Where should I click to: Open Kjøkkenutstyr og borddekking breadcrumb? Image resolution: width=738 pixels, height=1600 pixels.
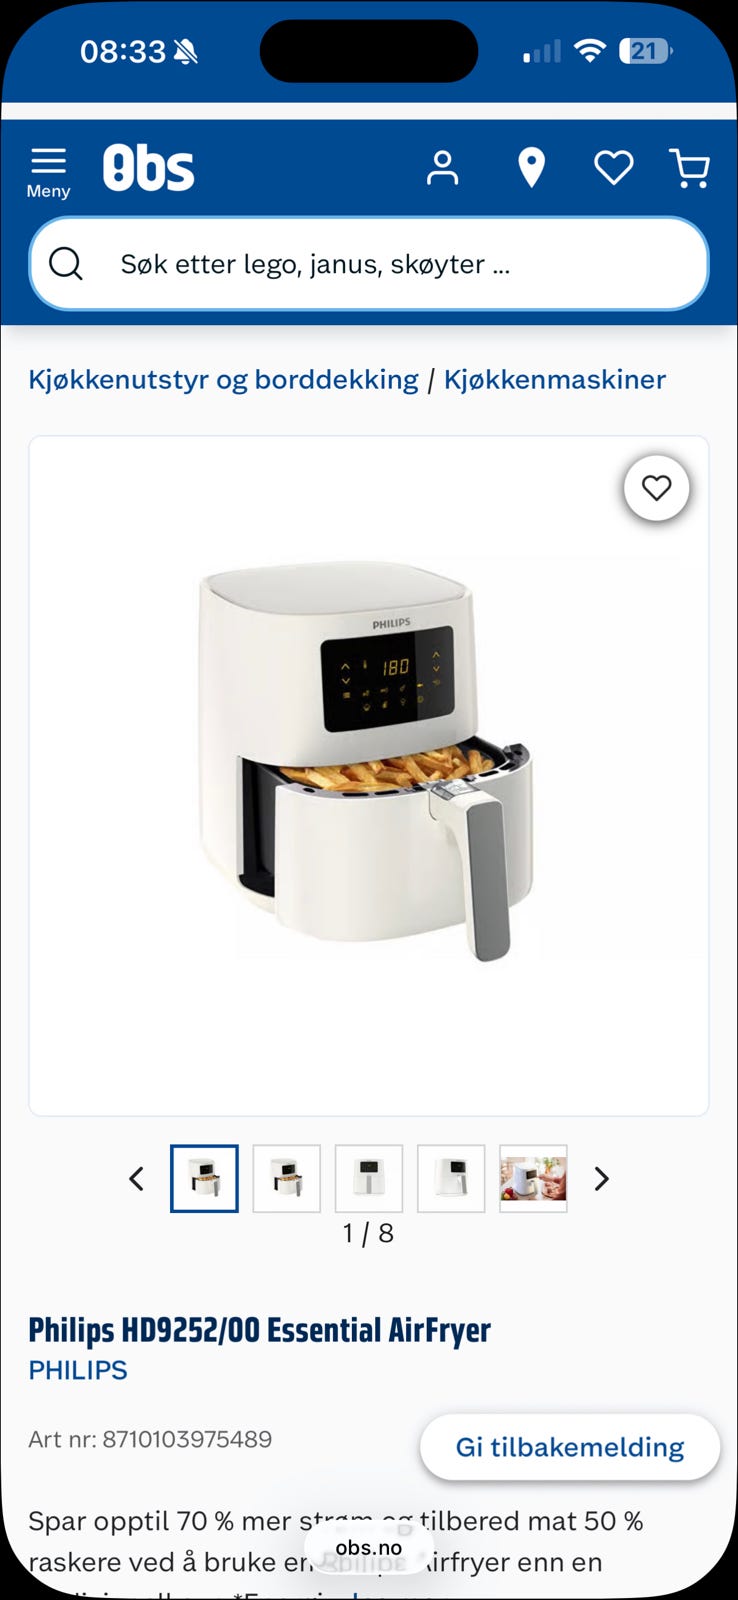(x=223, y=380)
